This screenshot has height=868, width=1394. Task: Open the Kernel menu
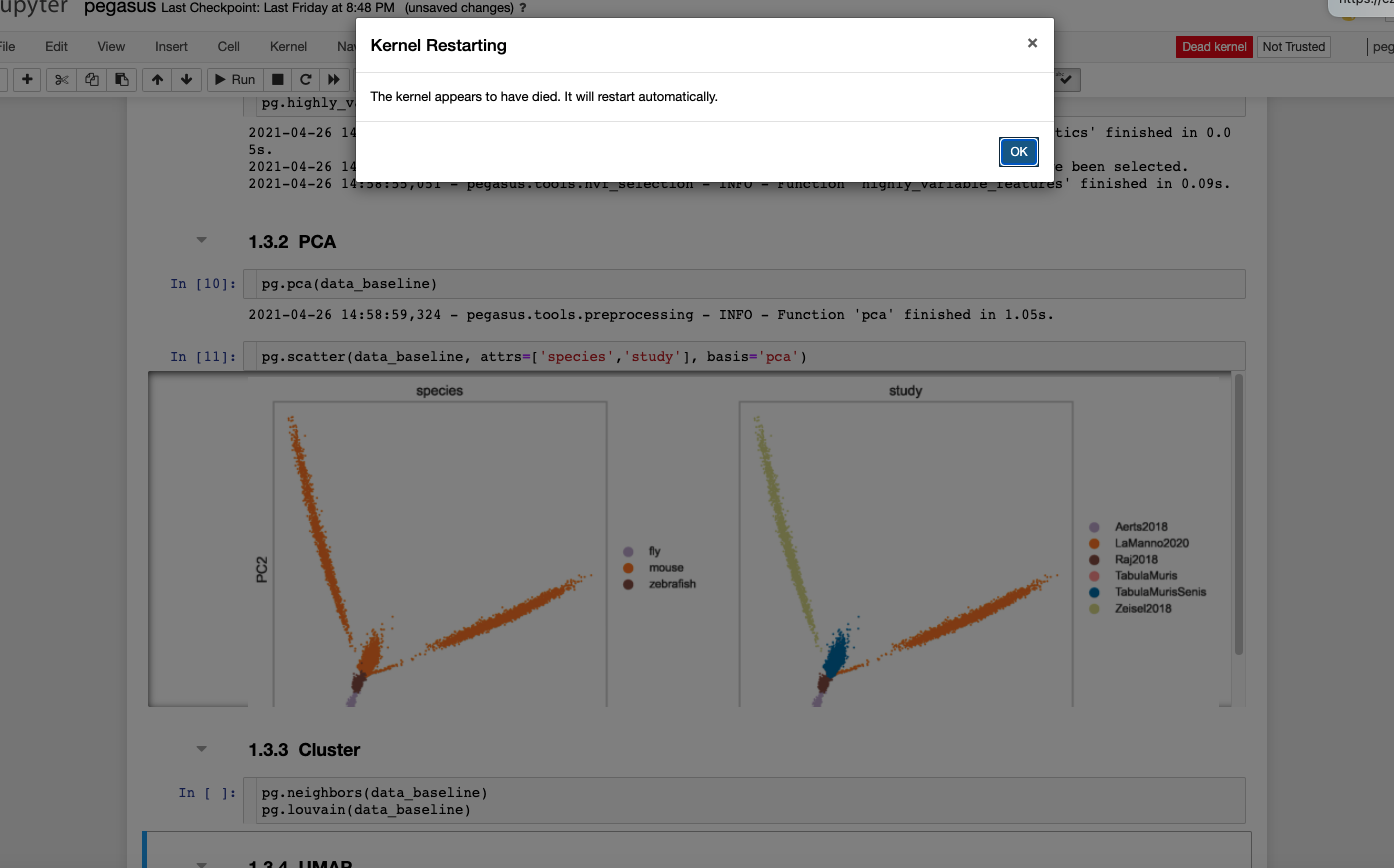pyautogui.click(x=288, y=46)
